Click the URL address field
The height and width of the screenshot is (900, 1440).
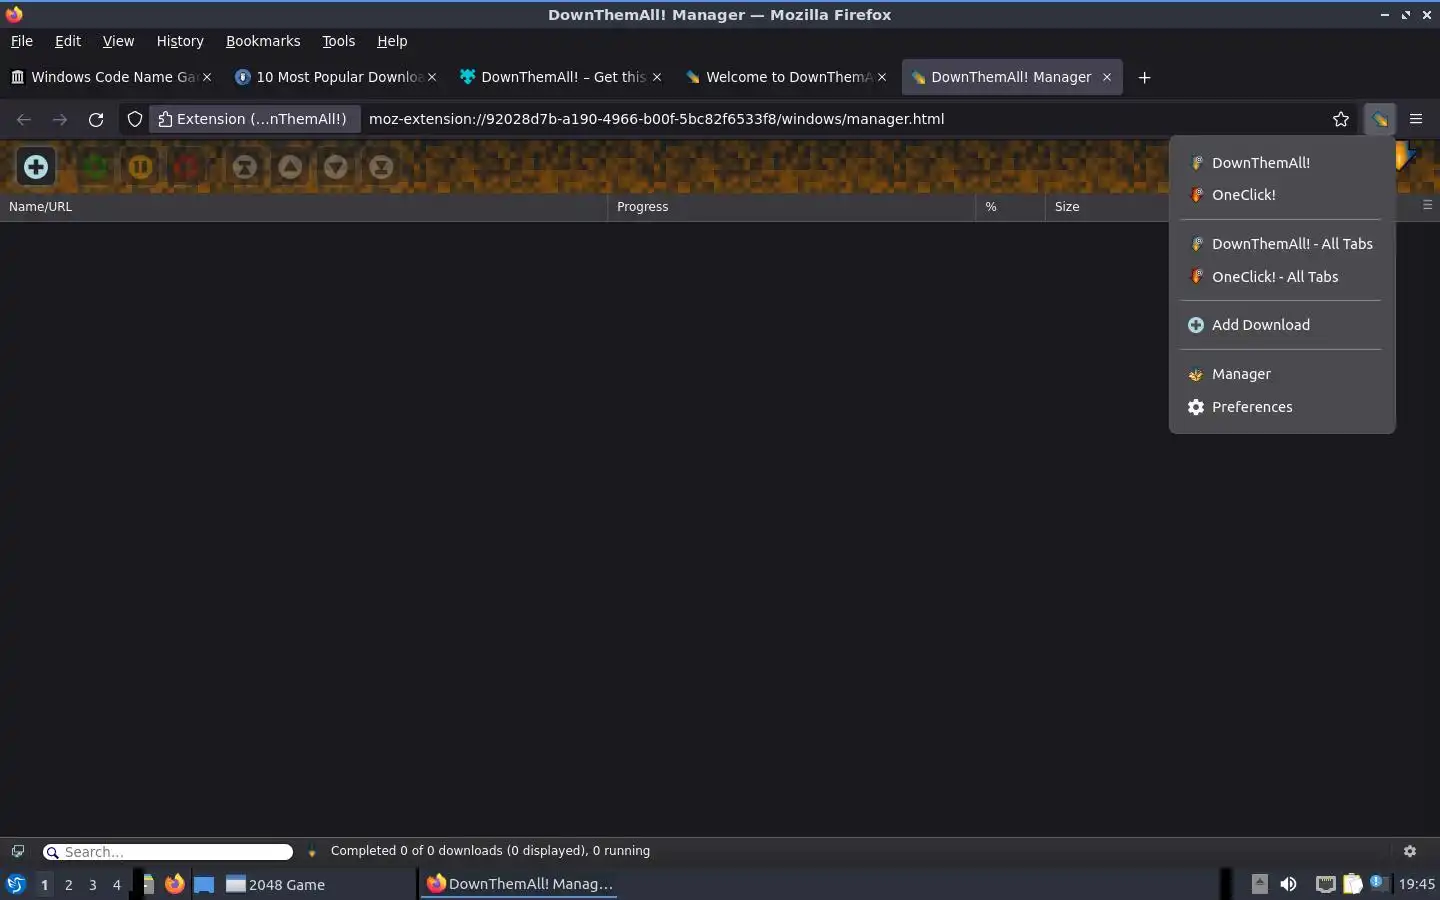(845, 119)
